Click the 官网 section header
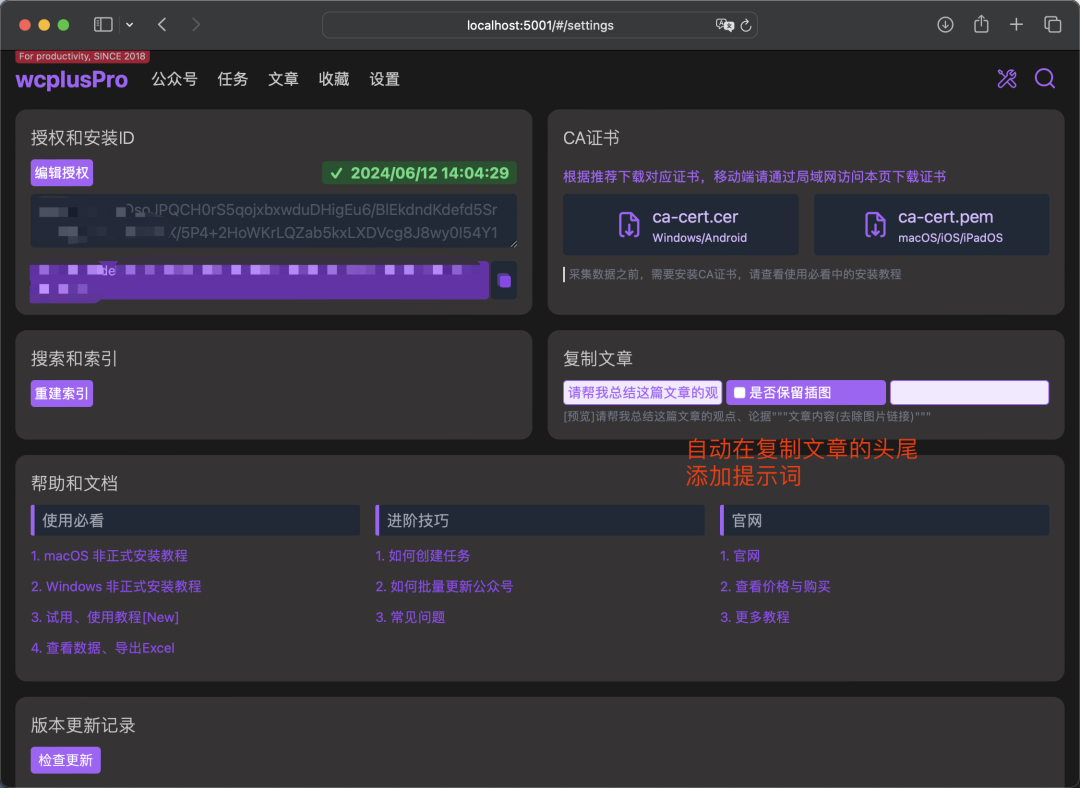Viewport: 1080px width, 788px height. [884, 520]
